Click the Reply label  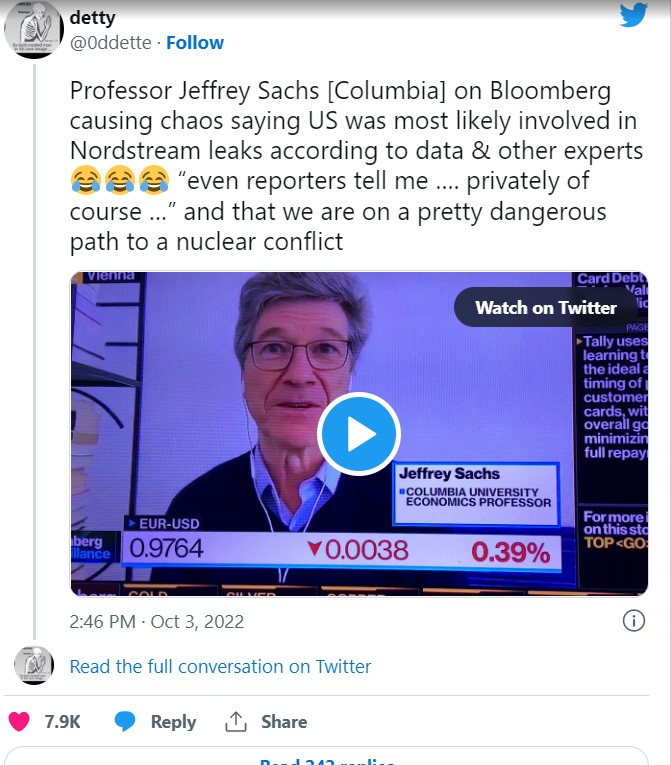point(173,721)
